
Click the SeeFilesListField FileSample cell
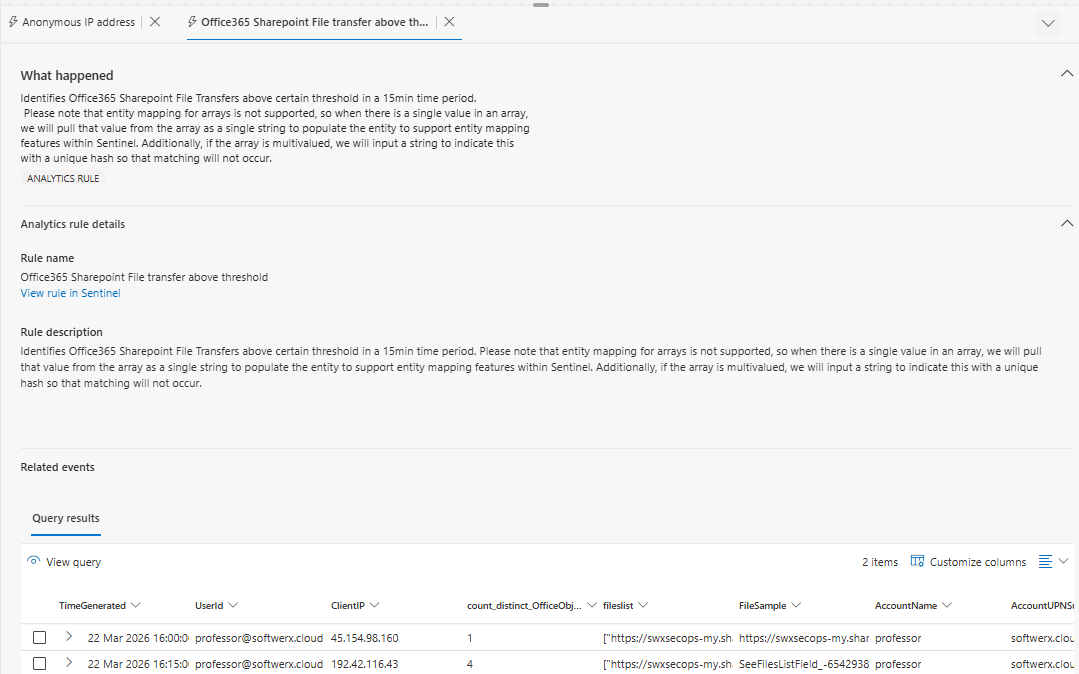point(804,664)
